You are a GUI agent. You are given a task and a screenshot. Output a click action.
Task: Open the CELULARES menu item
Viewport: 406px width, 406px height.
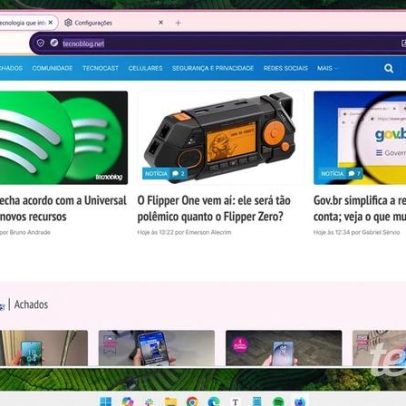click(x=145, y=68)
